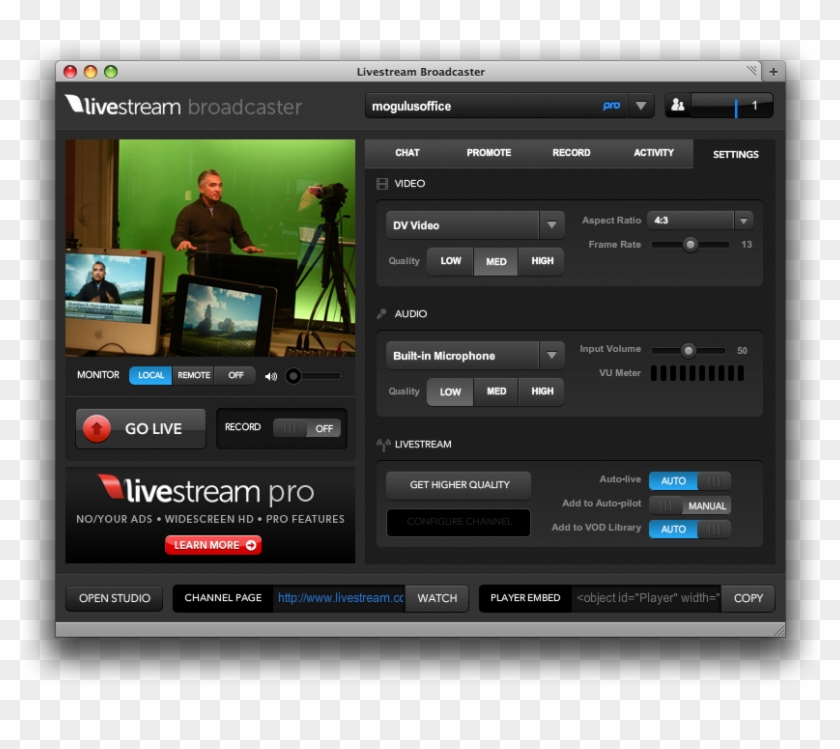The height and width of the screenshot is (749, 840).
Task: Select Low audio quality
Action: tap(450, 392)
